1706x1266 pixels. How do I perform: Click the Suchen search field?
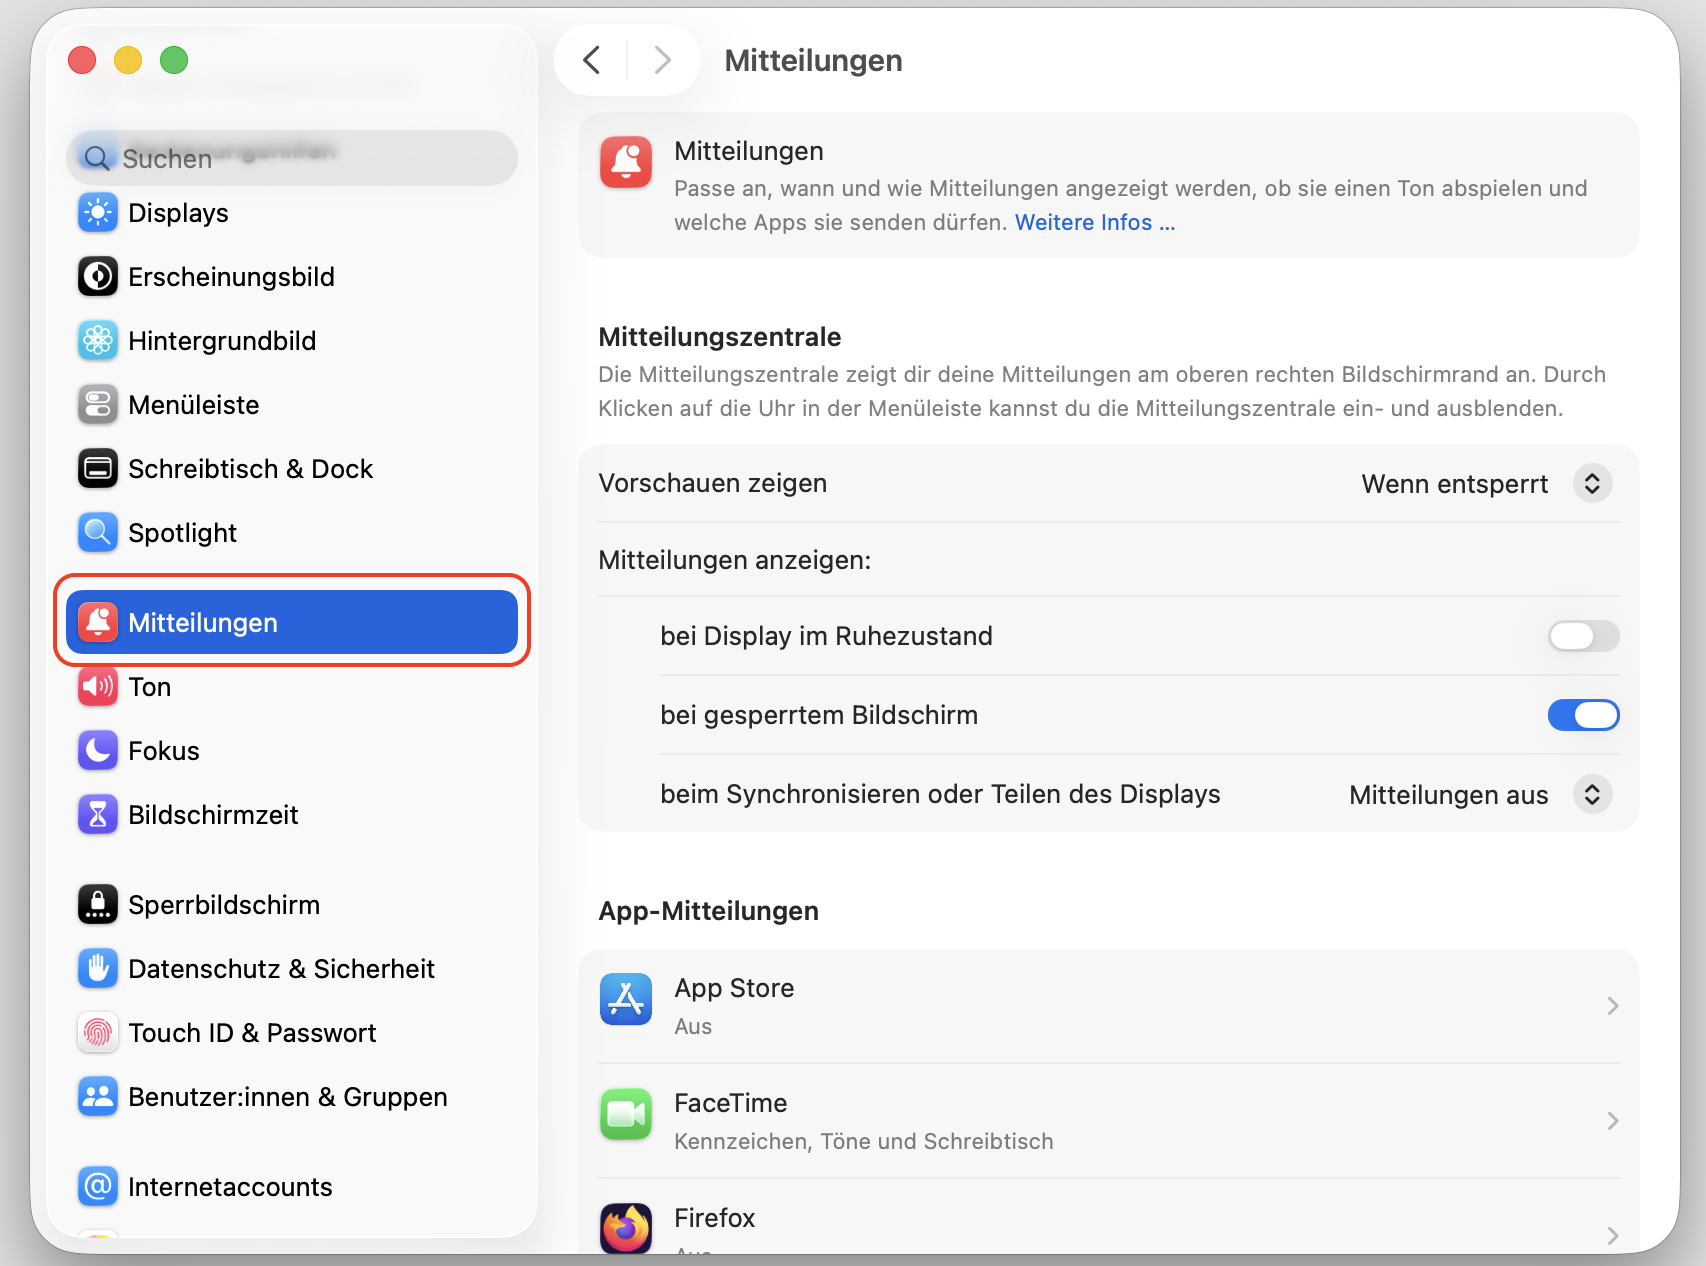[x=292, y=158]
